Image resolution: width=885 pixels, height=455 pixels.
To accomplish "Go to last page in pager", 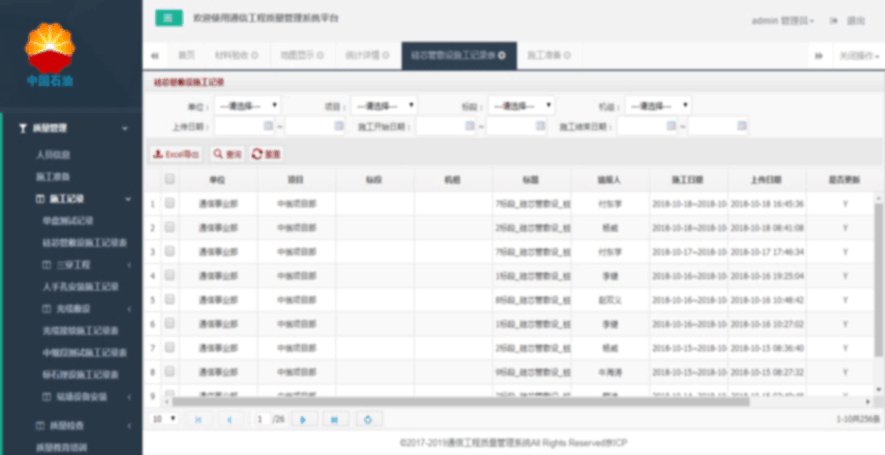I will pyautogui.click(x=335, y=419).
